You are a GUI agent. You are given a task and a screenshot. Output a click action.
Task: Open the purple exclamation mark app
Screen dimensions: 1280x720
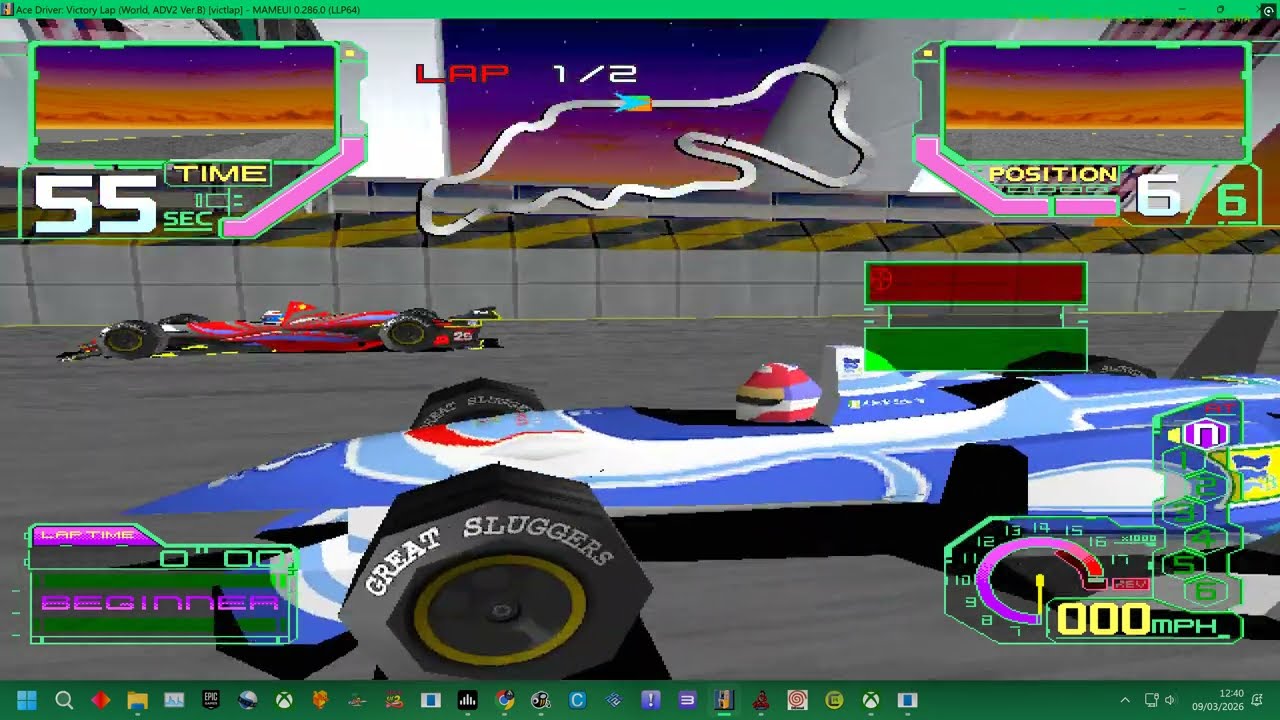651,700
